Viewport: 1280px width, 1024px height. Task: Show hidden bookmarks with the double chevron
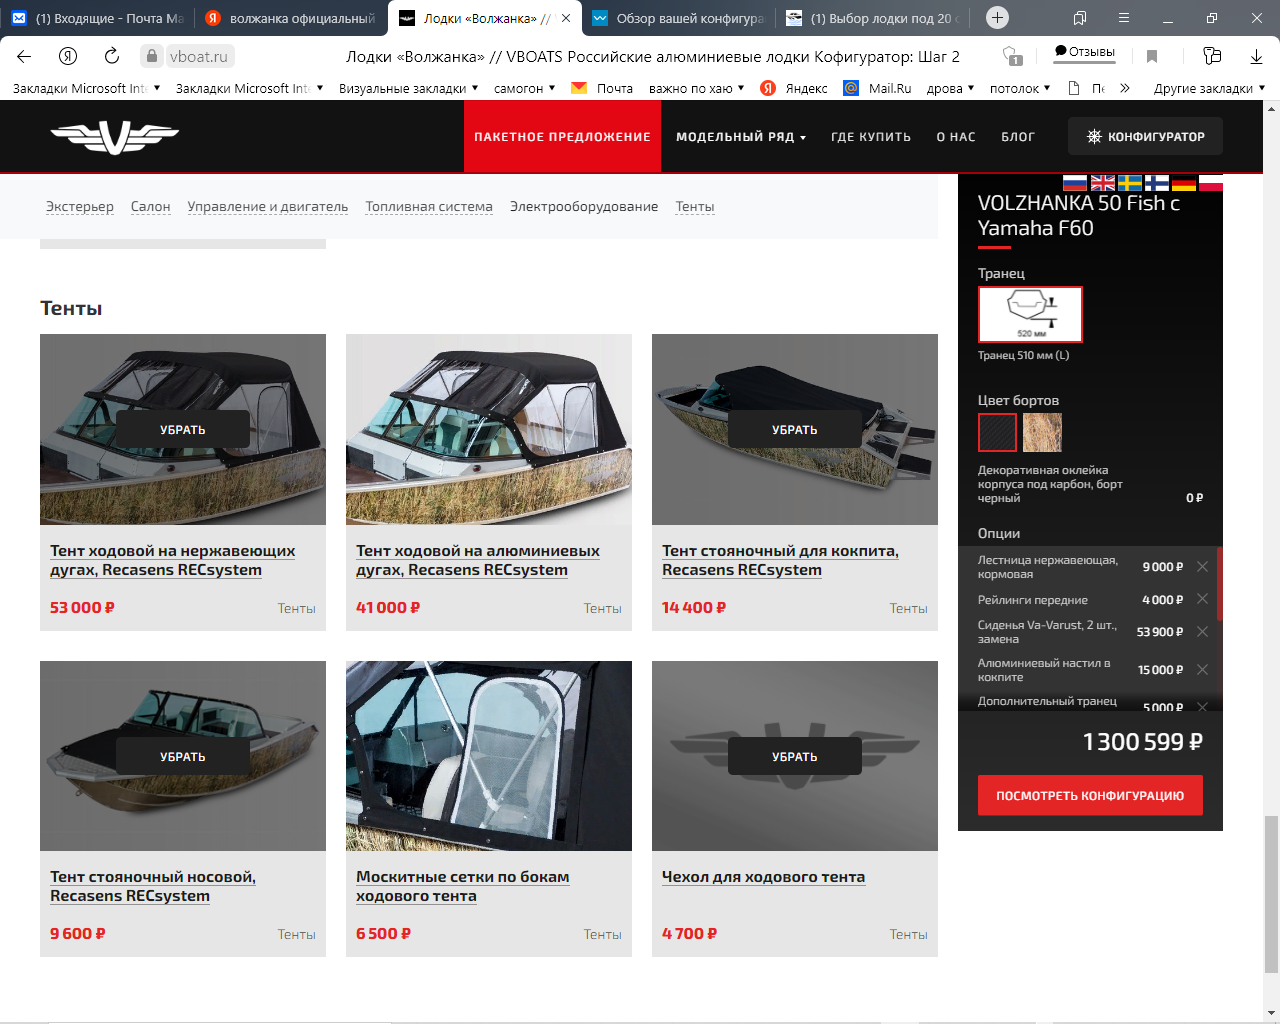pyautogui.click(x=1124, y=88)
